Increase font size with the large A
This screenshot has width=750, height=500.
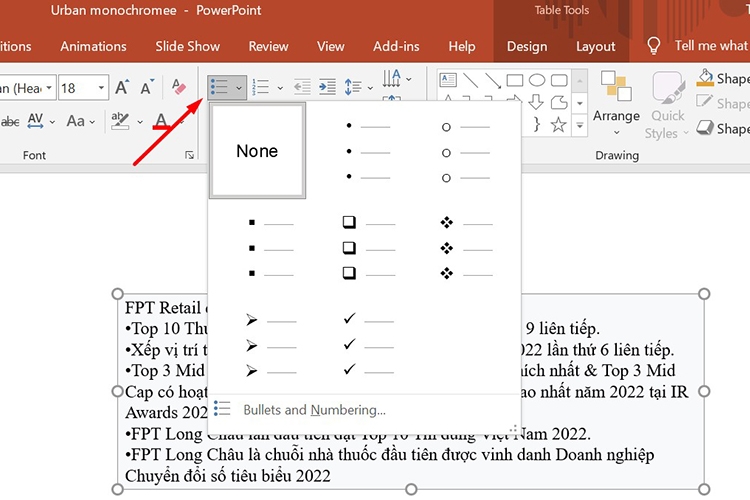coord(121,87)
